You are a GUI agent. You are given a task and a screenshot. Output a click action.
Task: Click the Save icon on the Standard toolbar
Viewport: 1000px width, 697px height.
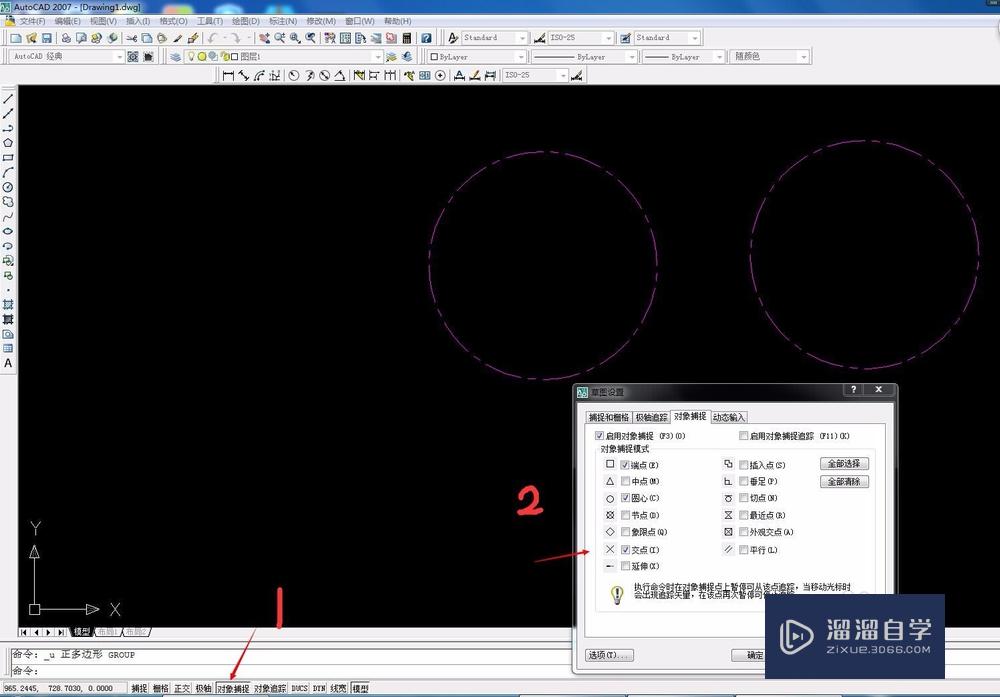tap(46, 38)
